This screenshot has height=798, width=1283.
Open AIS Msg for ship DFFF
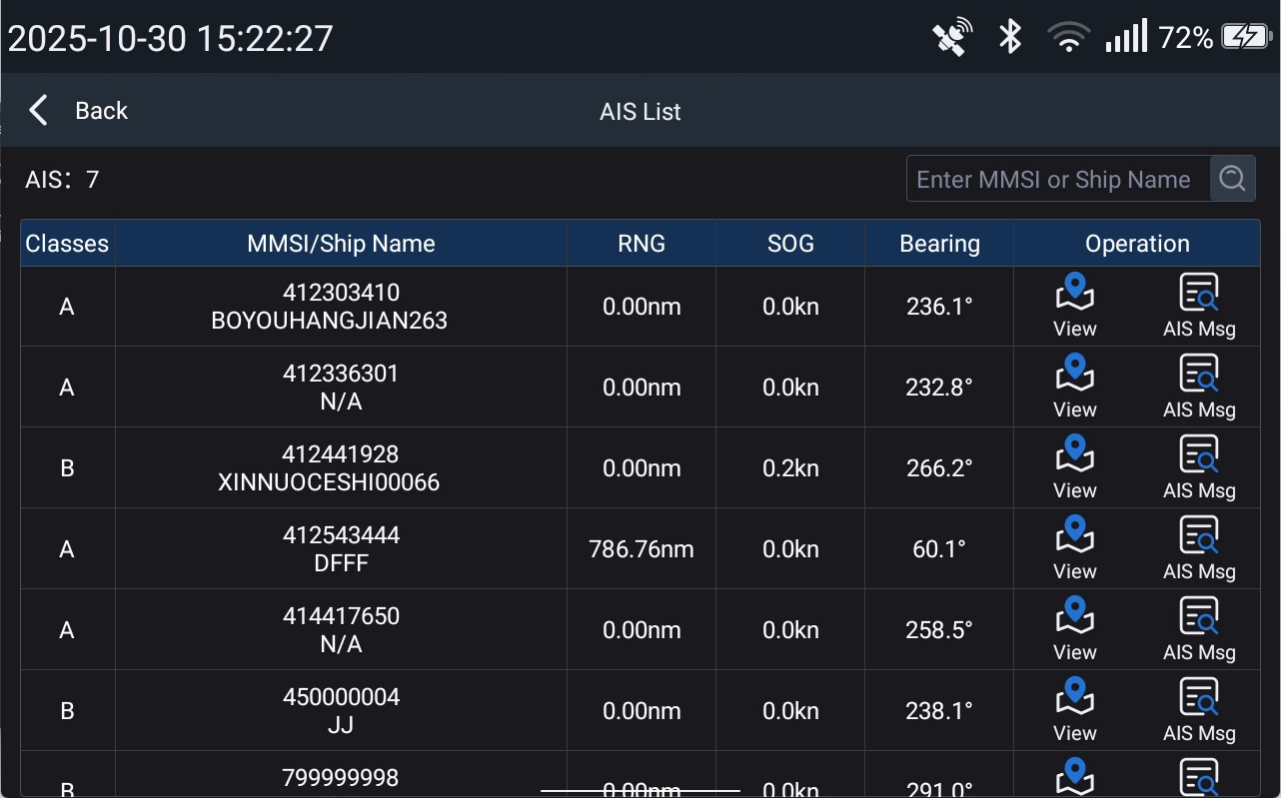pos(1199,549)
